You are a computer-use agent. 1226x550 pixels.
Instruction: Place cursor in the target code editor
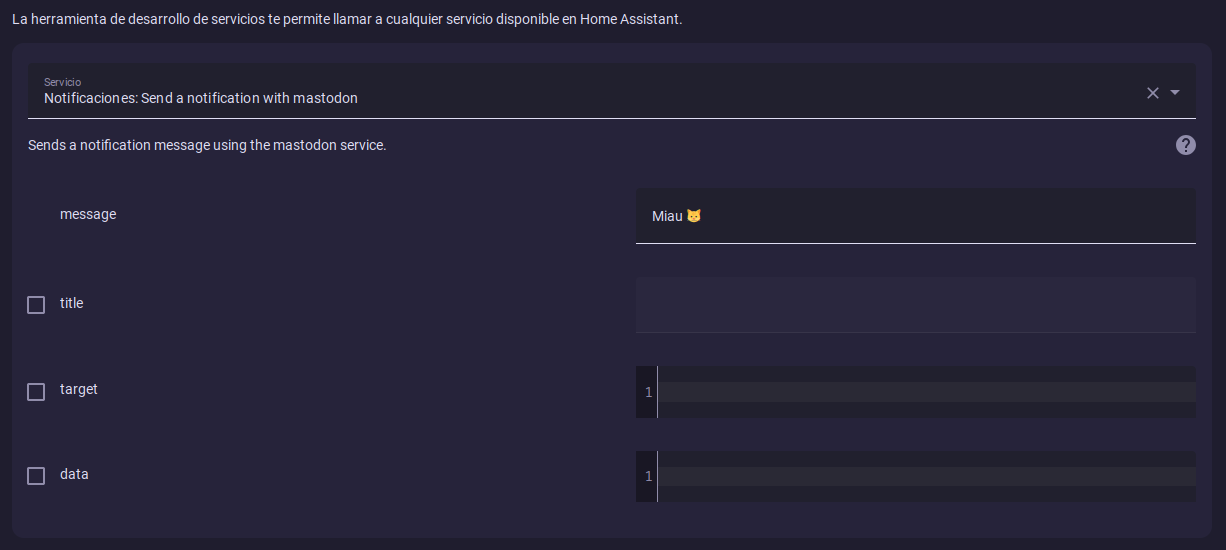coord(925,392)
